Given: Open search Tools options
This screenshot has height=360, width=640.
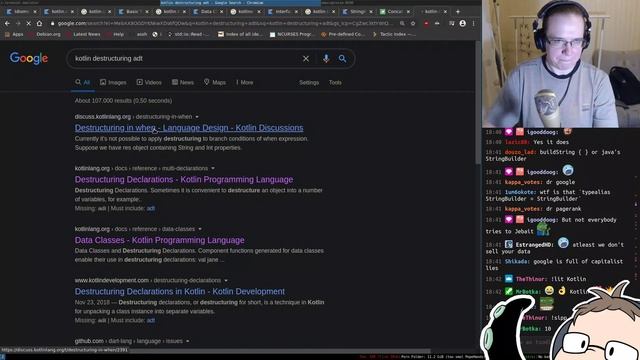Looking at the screenshot, I should pyautogui.click(x=335, y=82).
